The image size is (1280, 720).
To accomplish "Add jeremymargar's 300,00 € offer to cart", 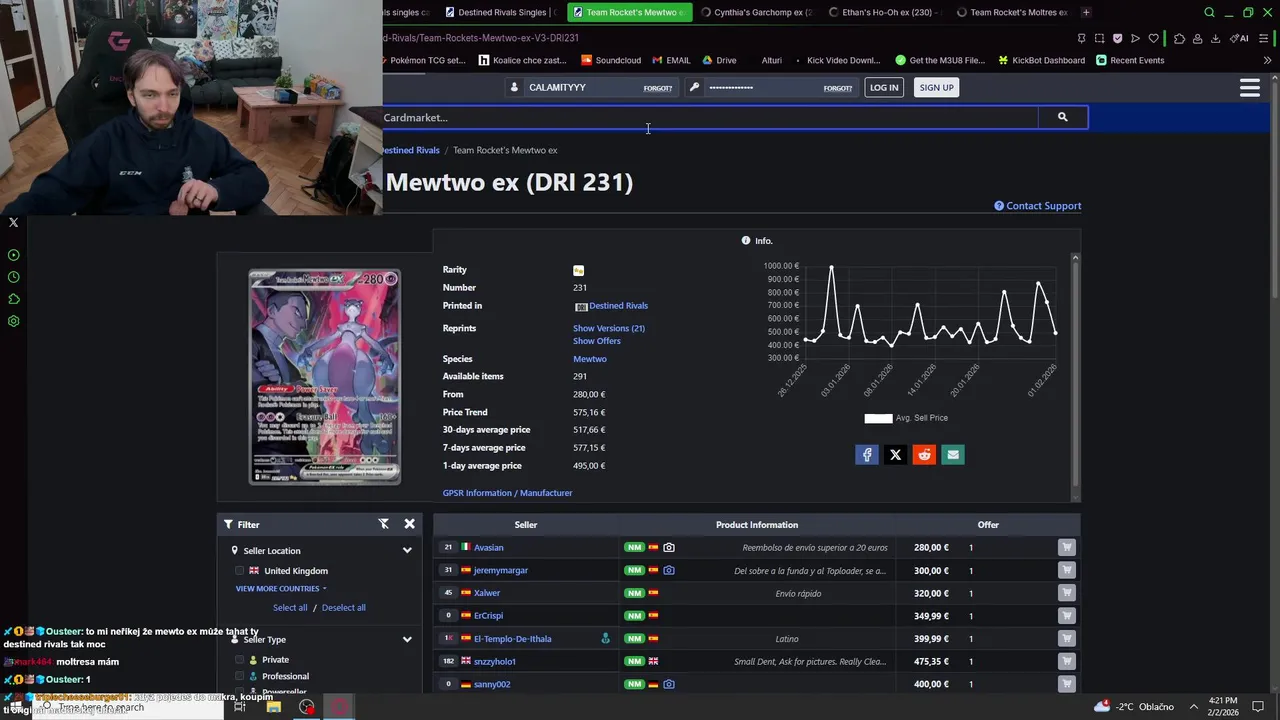I will coord(1067,570).
